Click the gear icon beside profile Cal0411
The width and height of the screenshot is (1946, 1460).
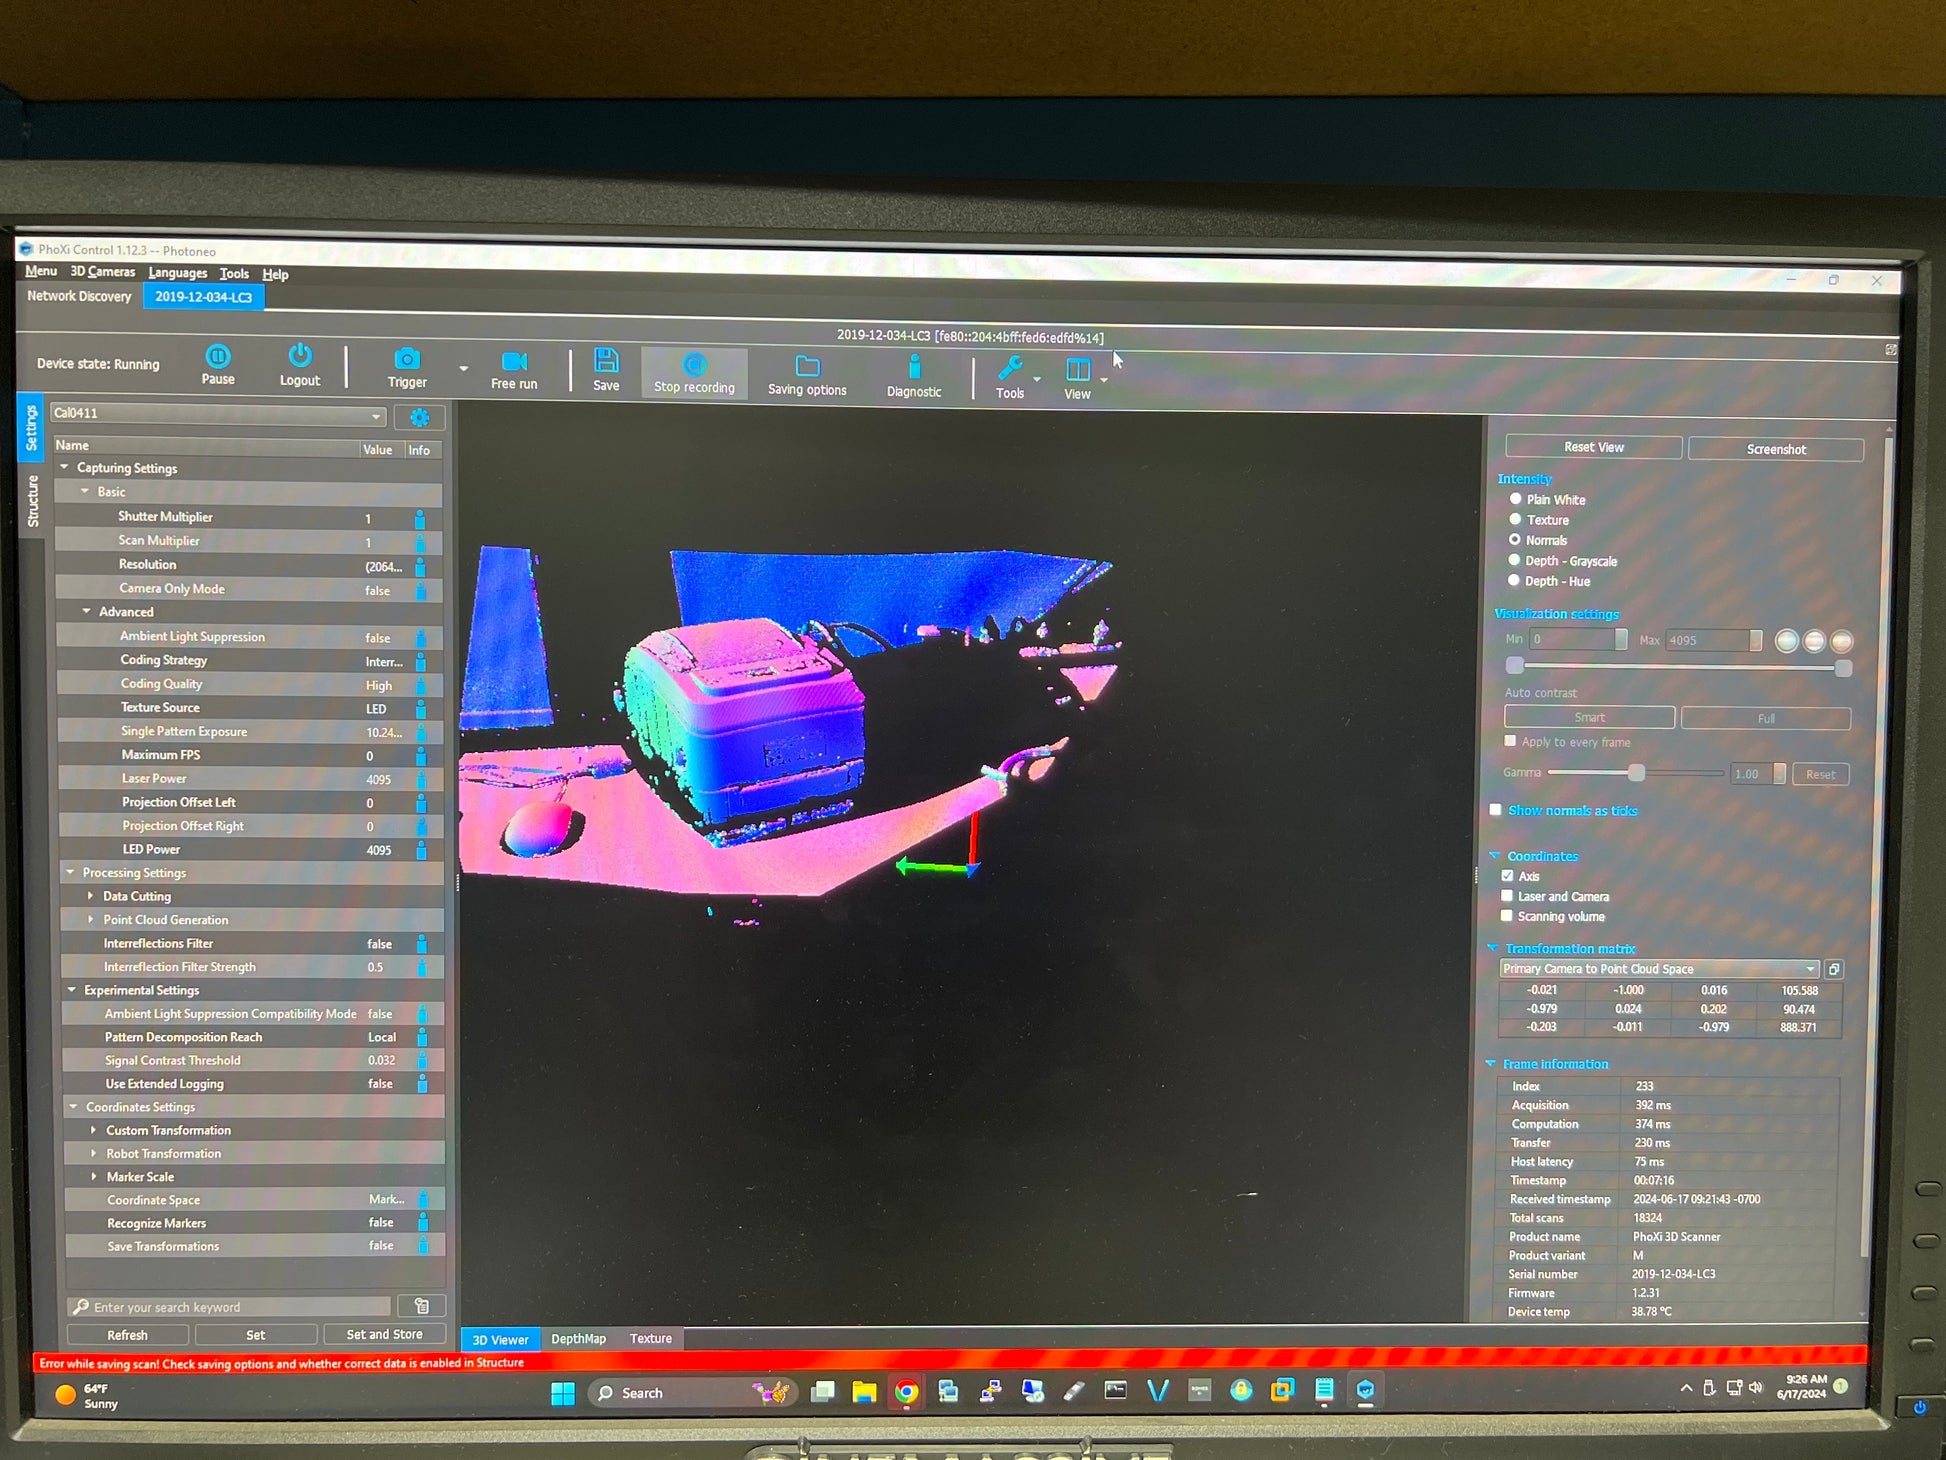419,417
